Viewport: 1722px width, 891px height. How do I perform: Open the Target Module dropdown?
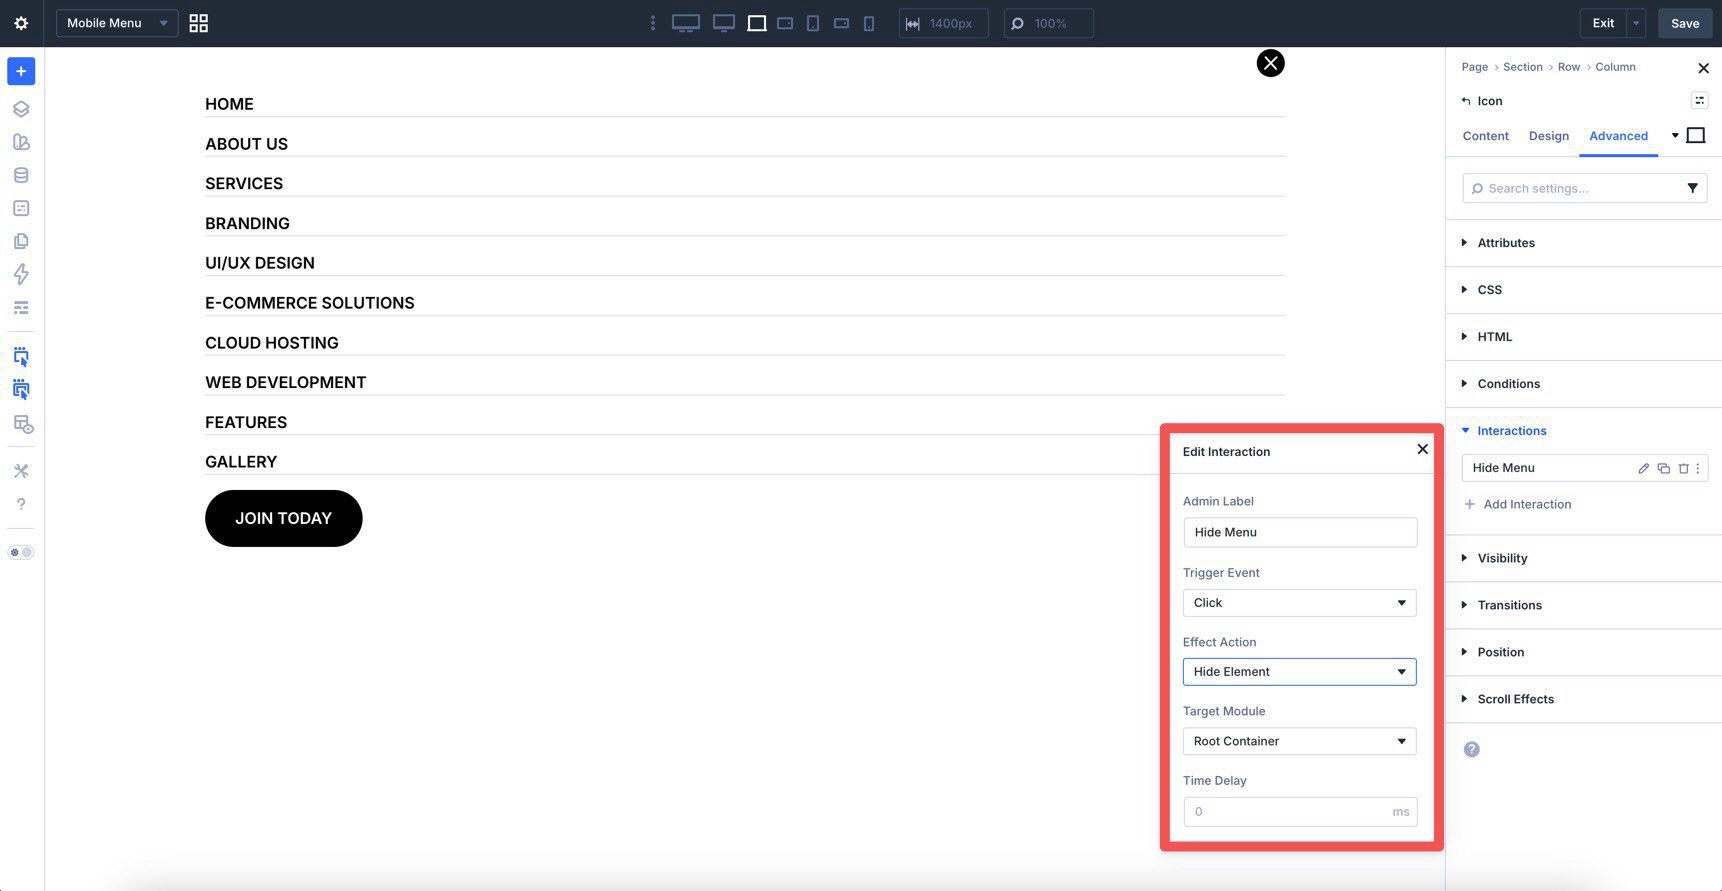1299,741
